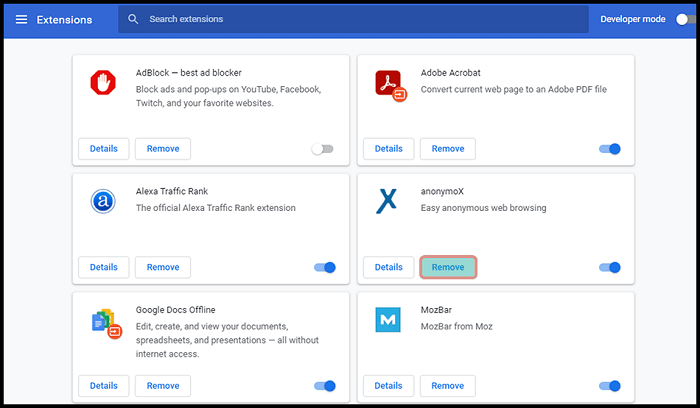Click the 'AdBlock — best ad blocker' title
This screenshot has width=700, height=408.
coord(188,73)
